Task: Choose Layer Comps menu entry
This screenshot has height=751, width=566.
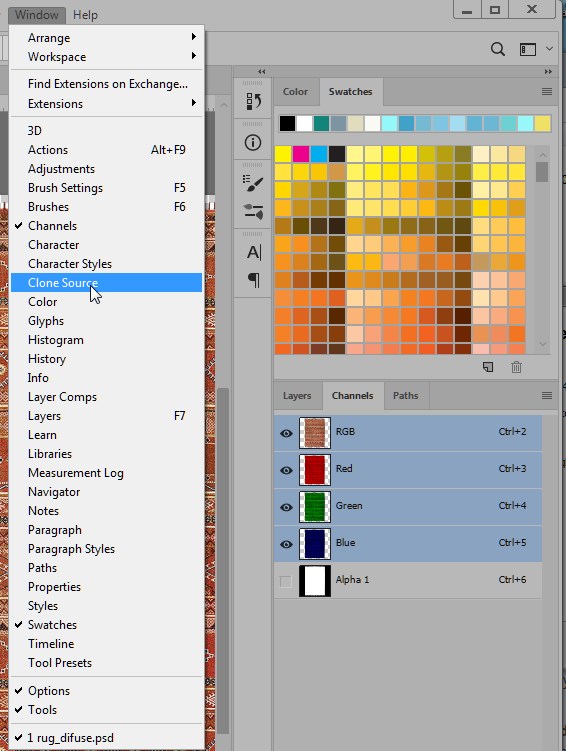Action: tap(106, 397)
